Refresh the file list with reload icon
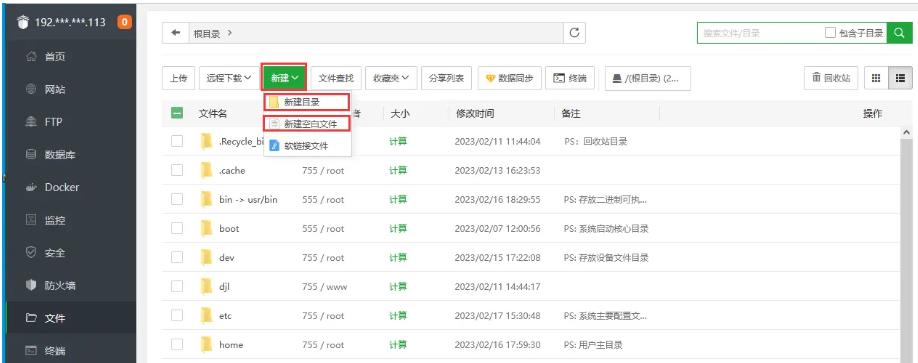Viewport: 918px width, 363px height. [x=574, y=33]
